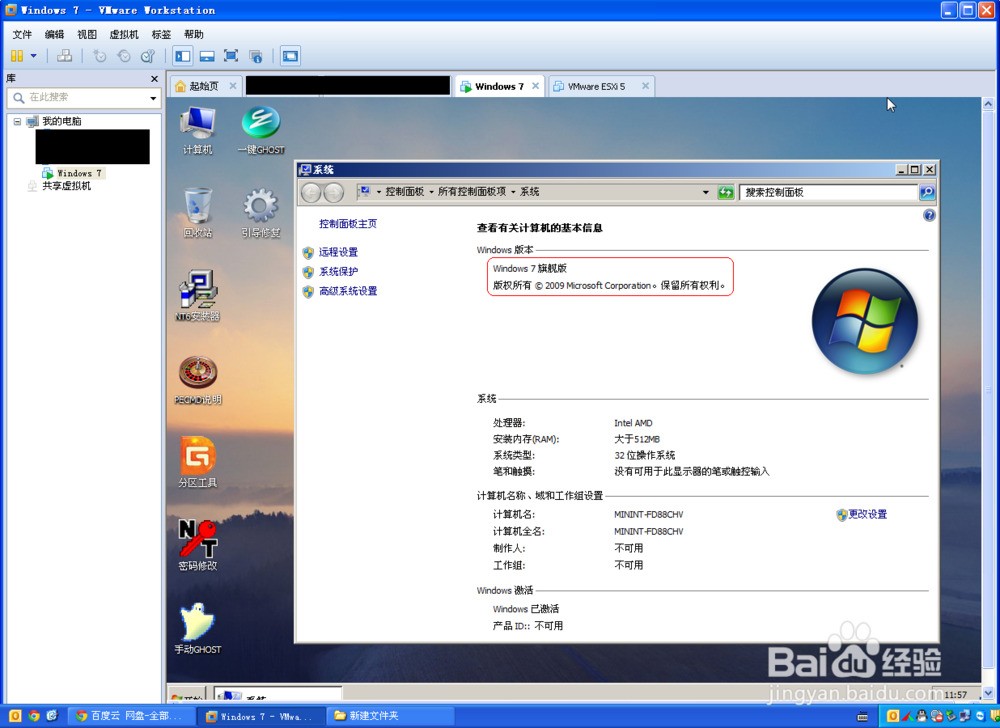Close the 库 library panel

click(x=154, y=78)
